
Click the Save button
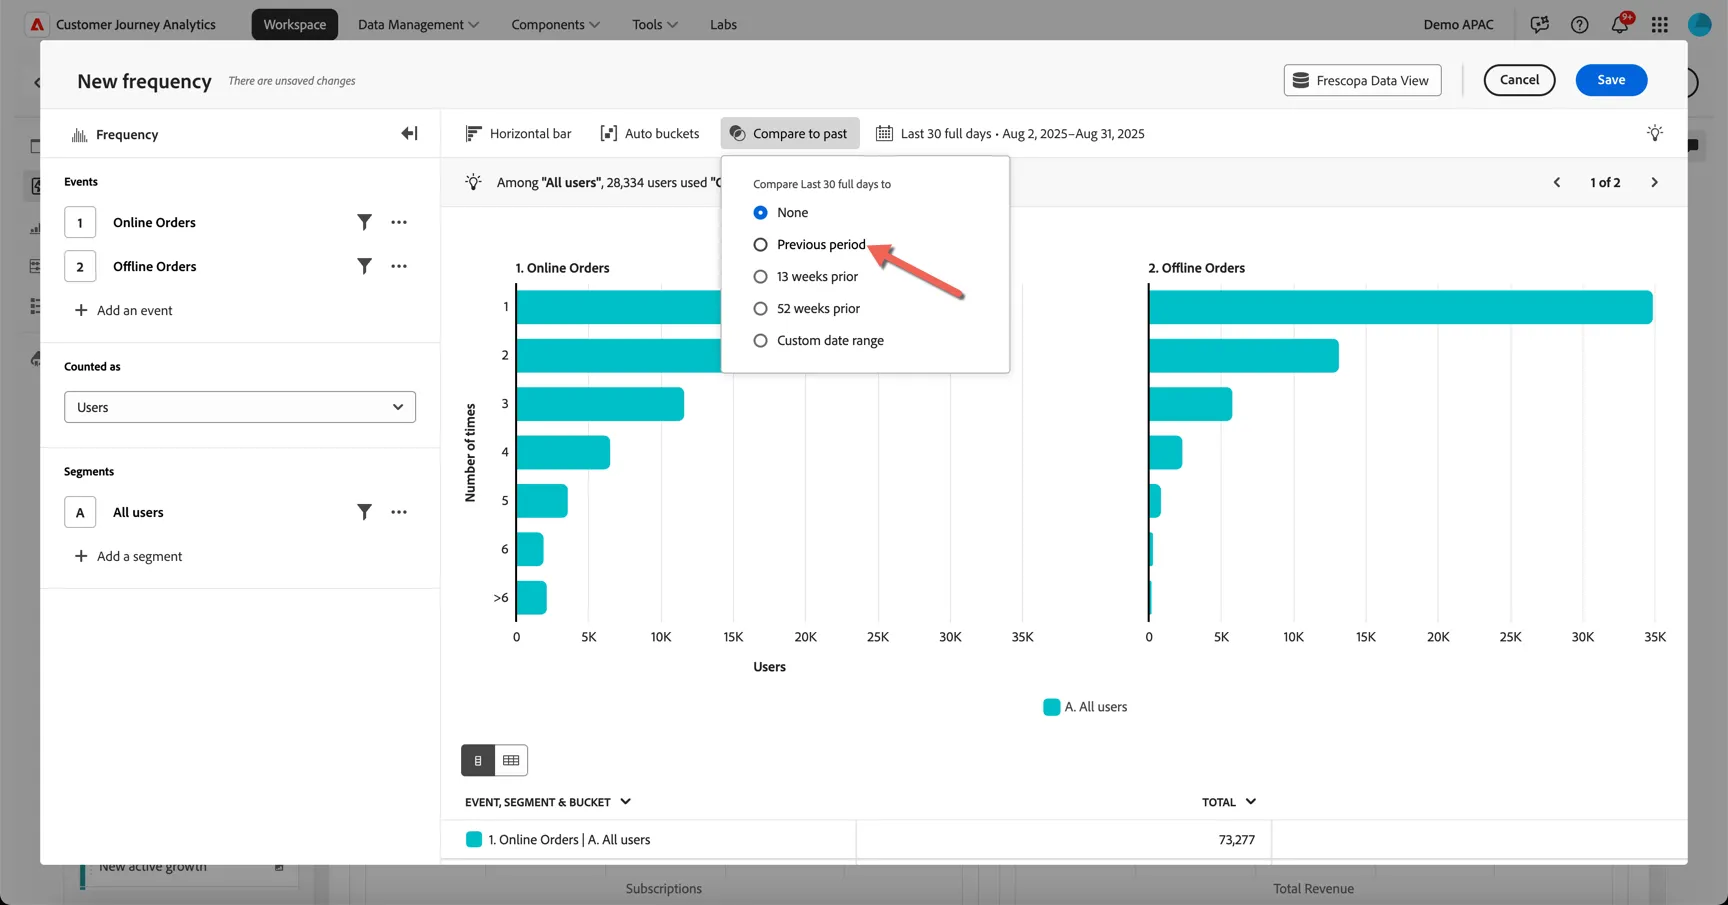click(1611, 80)
